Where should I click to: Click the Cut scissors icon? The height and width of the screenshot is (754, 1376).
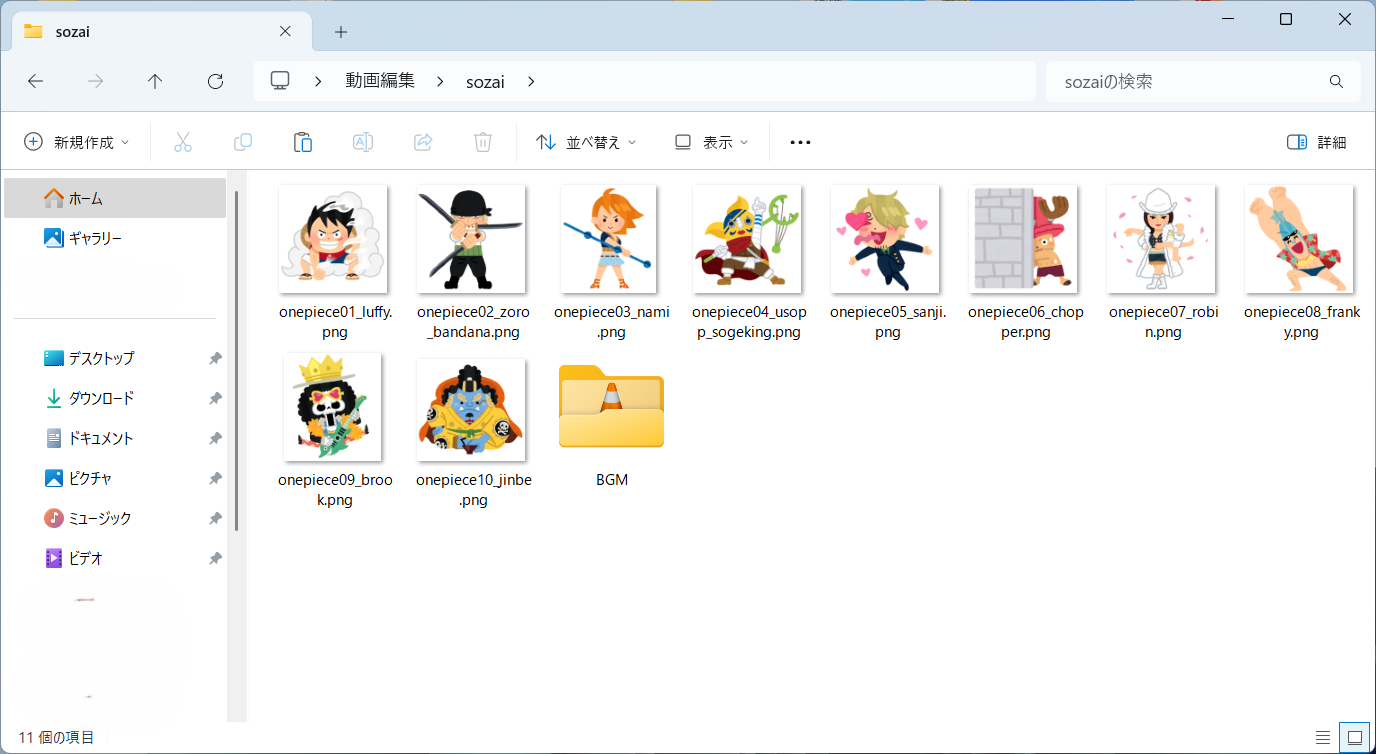pos(182,142)
